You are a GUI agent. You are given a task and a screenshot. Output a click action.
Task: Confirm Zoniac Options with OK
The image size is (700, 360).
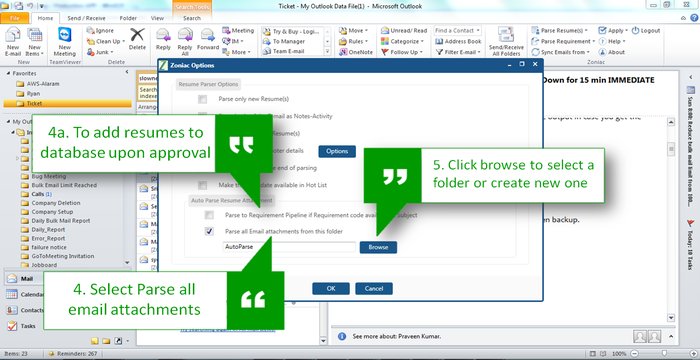(331, 289)
